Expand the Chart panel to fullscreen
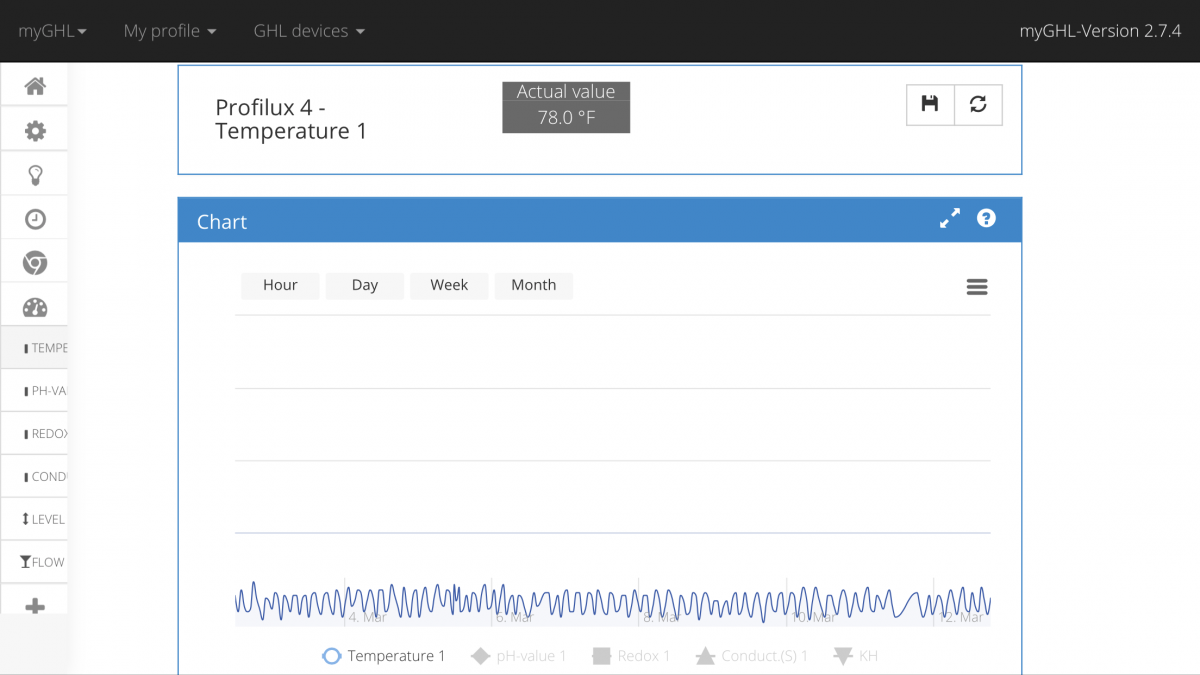This screenshot has height=675, width=1200. pyautogui.click(x=950, y=219)
